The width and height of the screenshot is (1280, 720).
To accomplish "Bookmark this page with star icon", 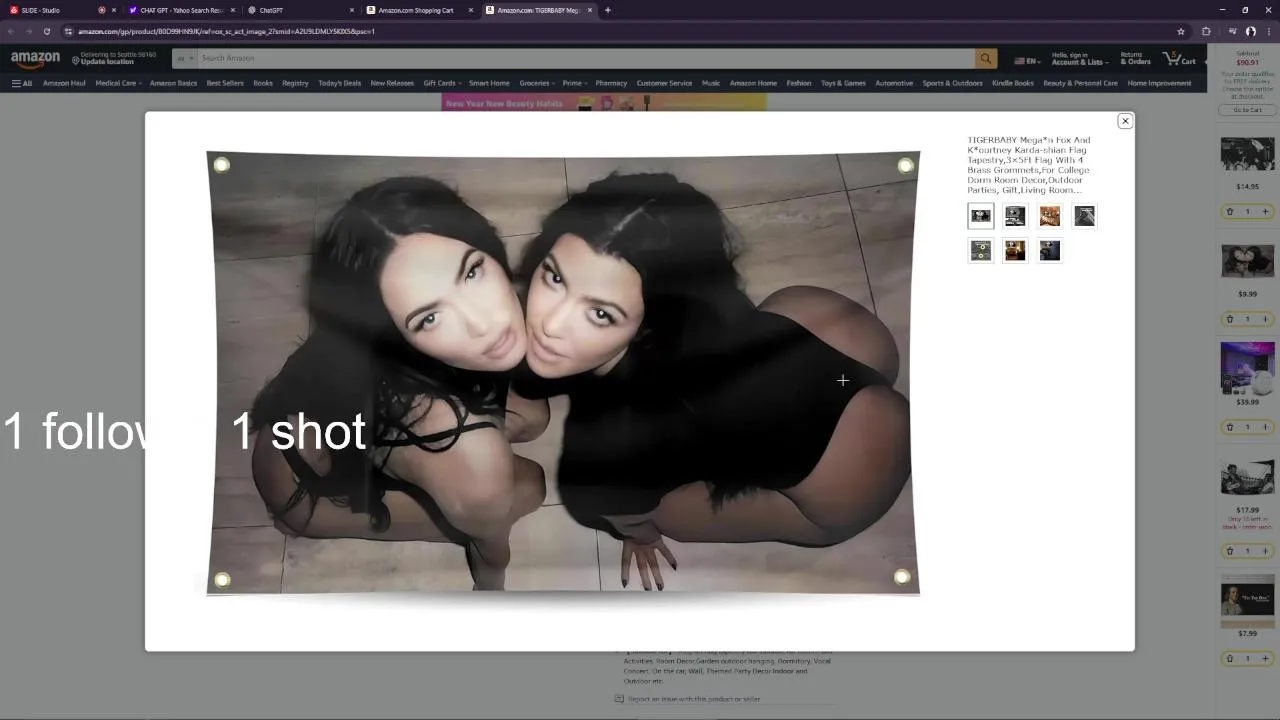I will (x=1181, y=31).
